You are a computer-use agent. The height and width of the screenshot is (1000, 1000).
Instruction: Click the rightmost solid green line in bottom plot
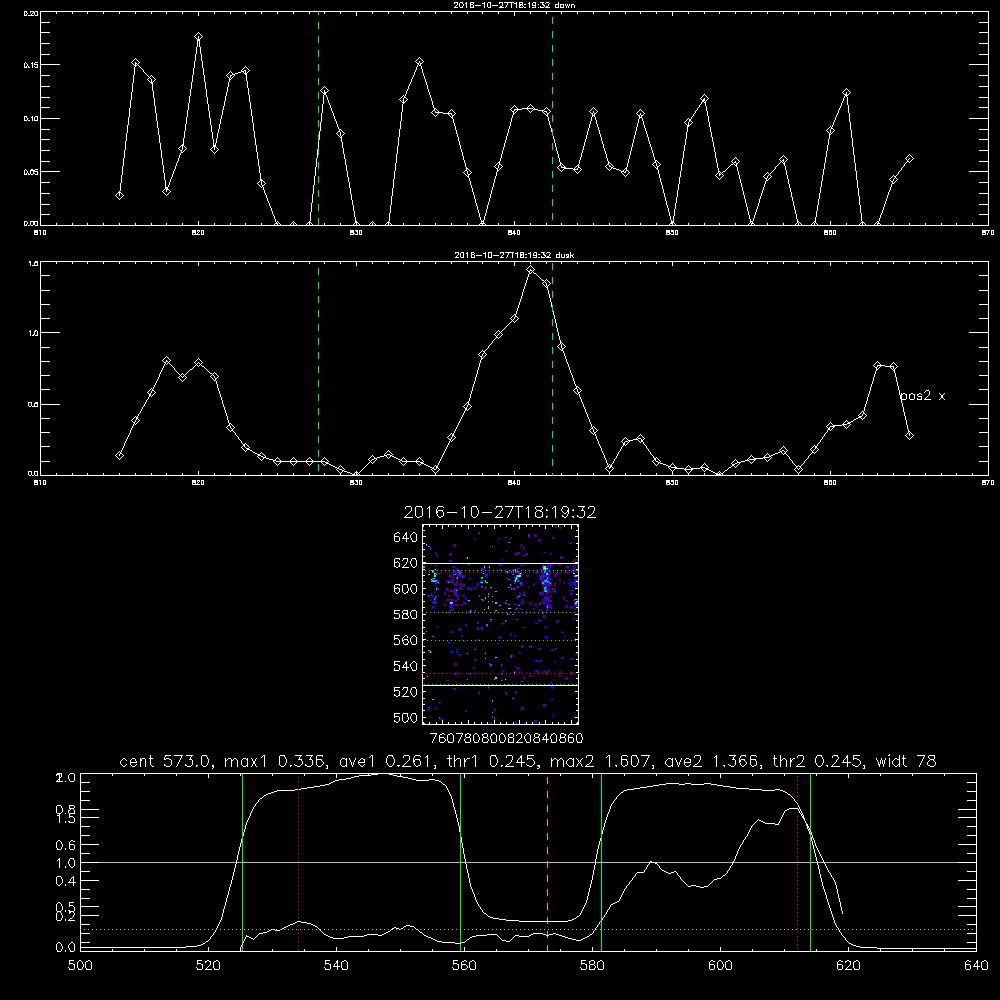(810, 862)
